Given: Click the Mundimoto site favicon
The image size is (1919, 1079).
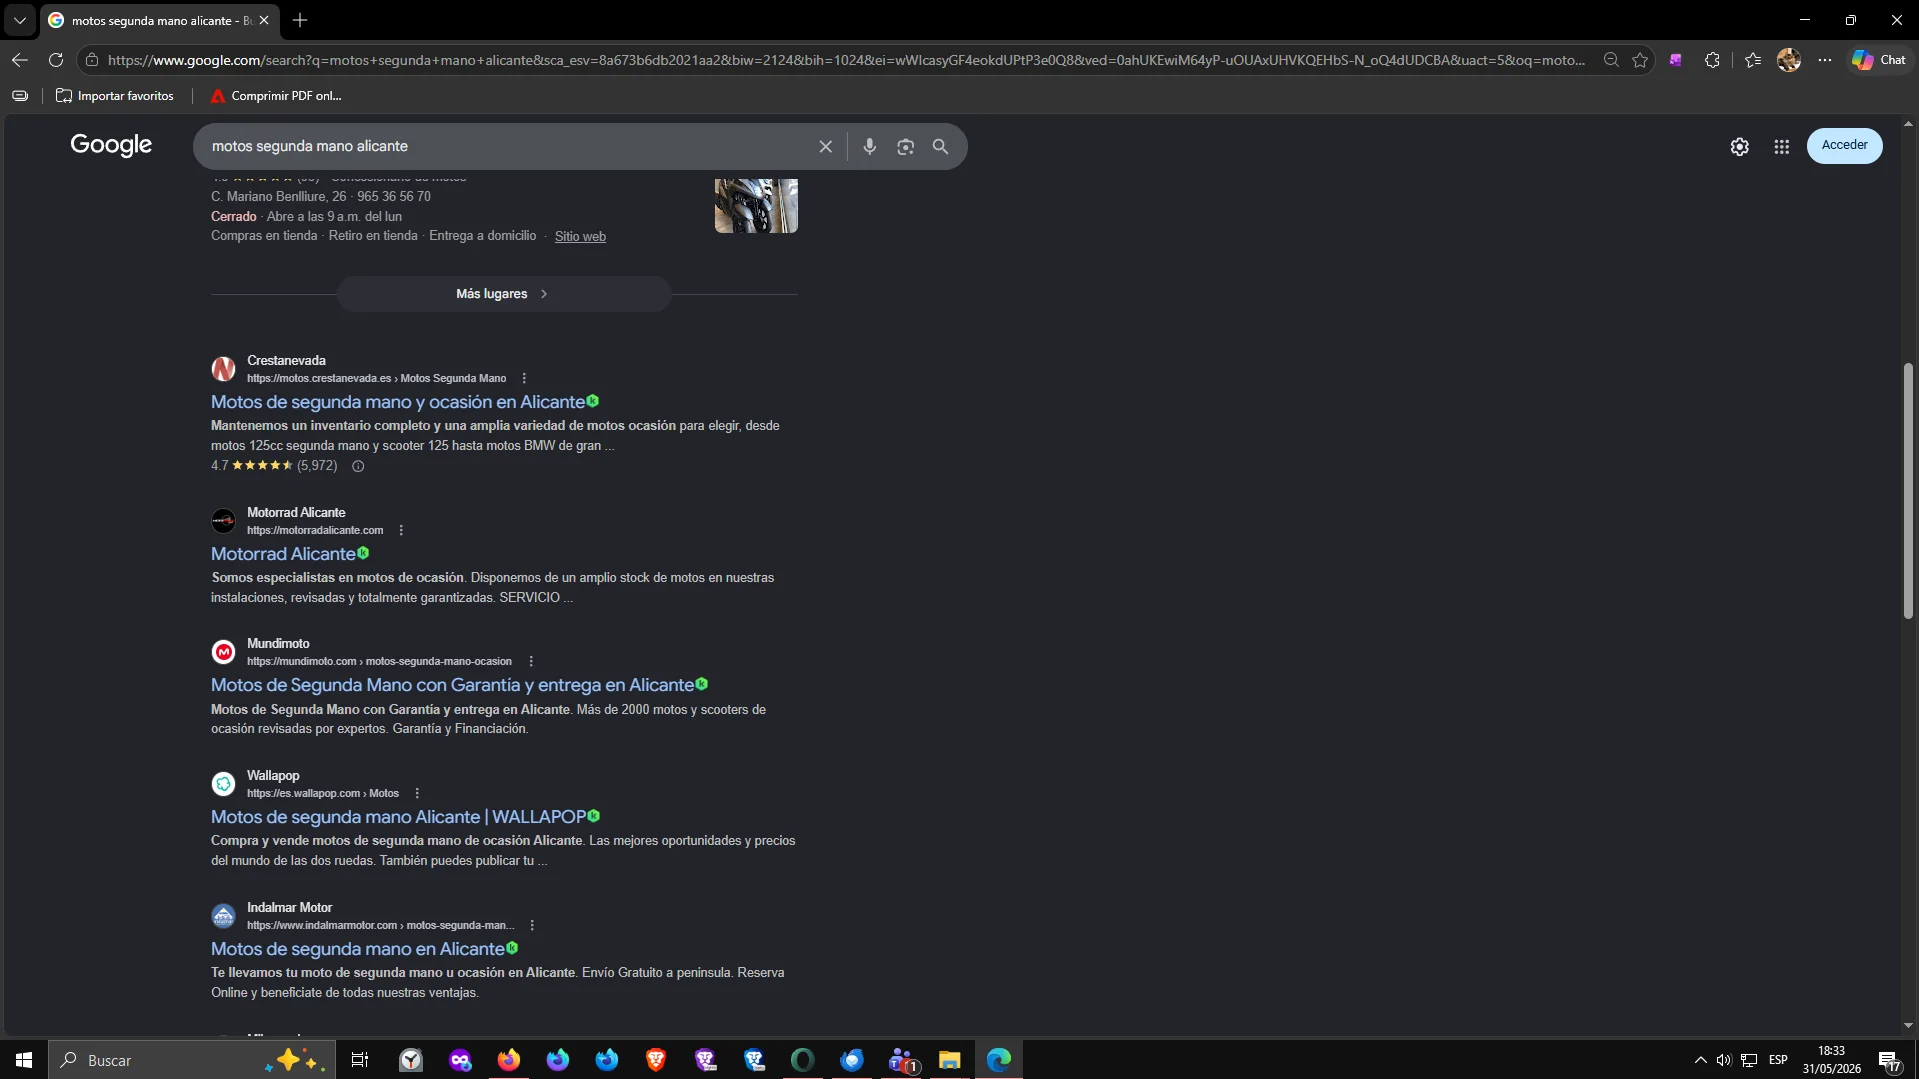Looking at the screenshot, I should coord(224,652).
